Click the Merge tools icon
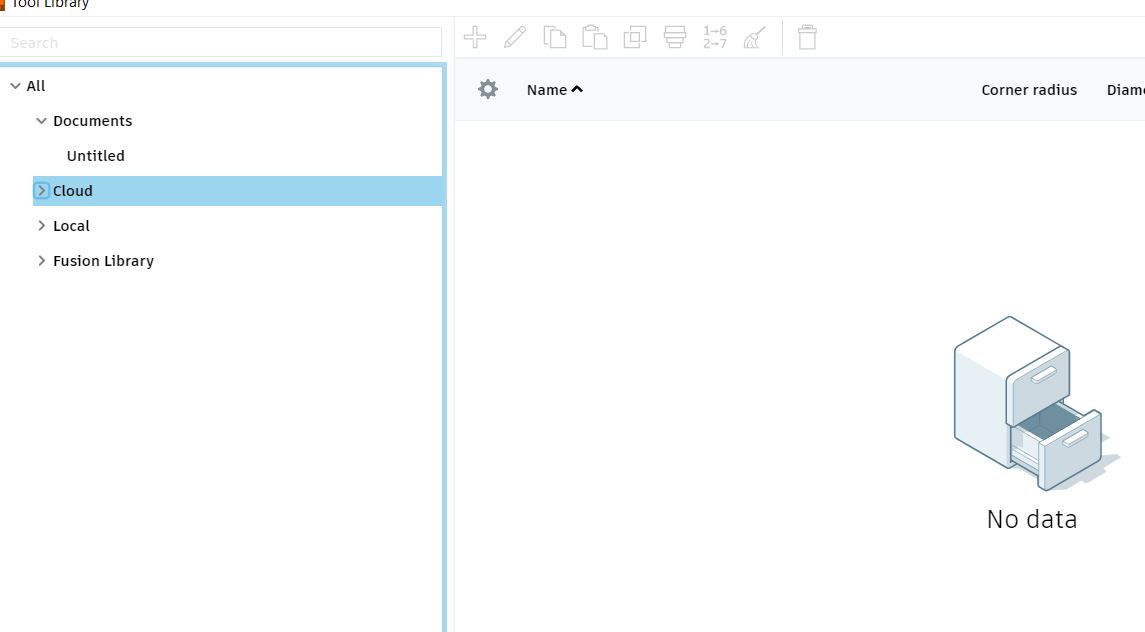 (x=675, y=37)
